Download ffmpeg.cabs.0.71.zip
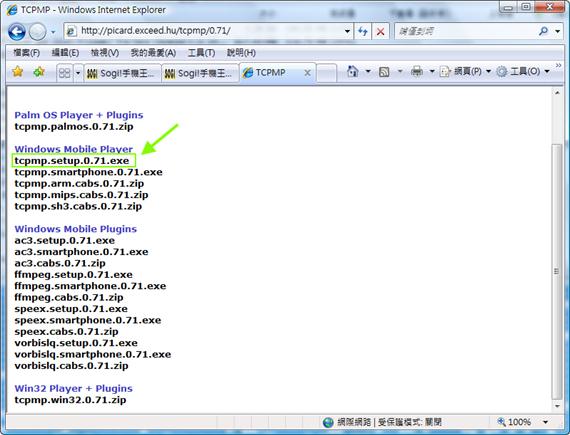The image size is (570, 435). pyautogui.click(x=69, y=297)
